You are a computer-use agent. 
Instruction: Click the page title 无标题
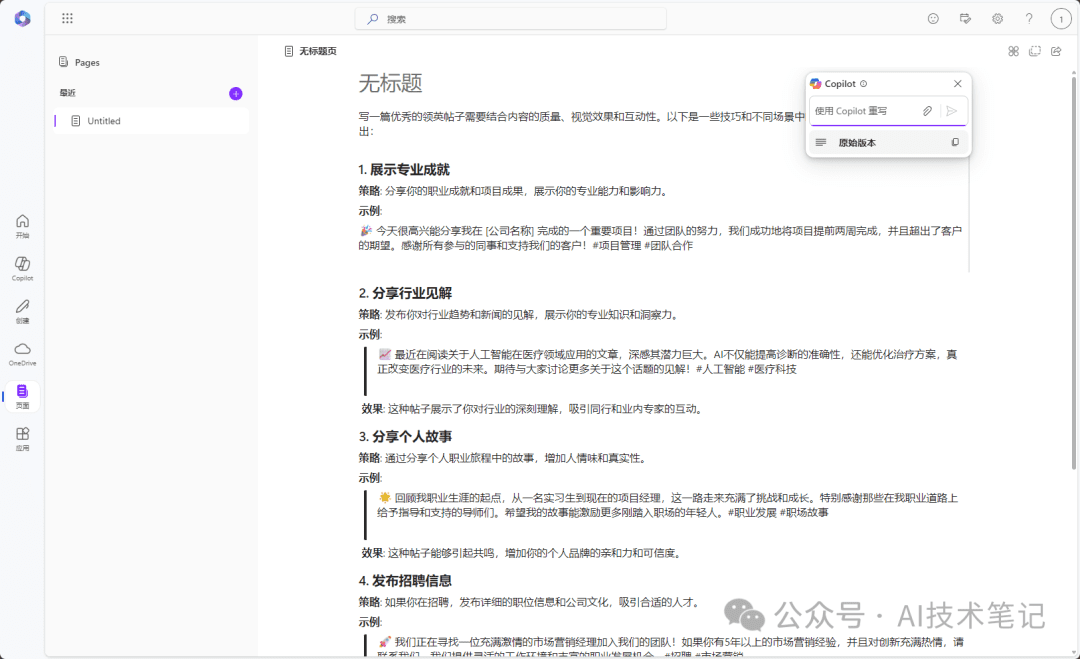click(x=390, y=83)
